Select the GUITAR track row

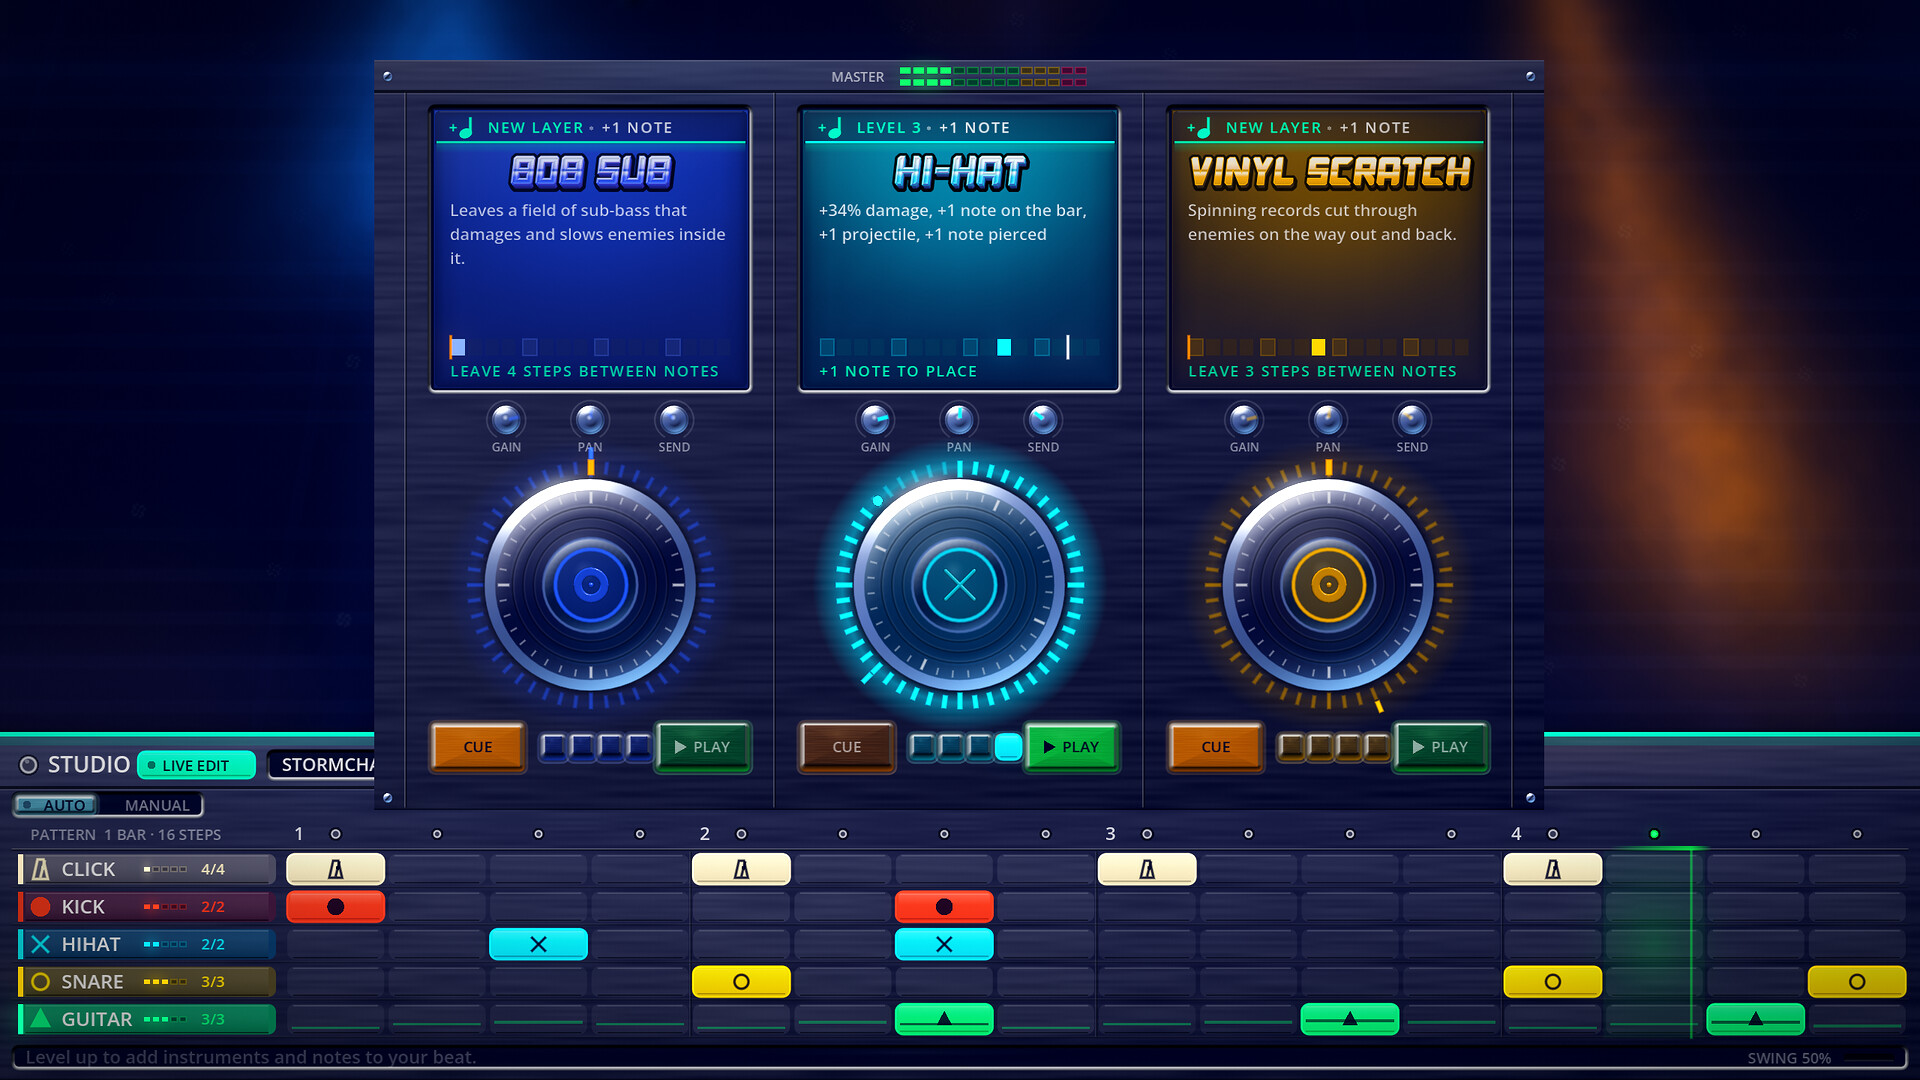[x=147, y=1019]
